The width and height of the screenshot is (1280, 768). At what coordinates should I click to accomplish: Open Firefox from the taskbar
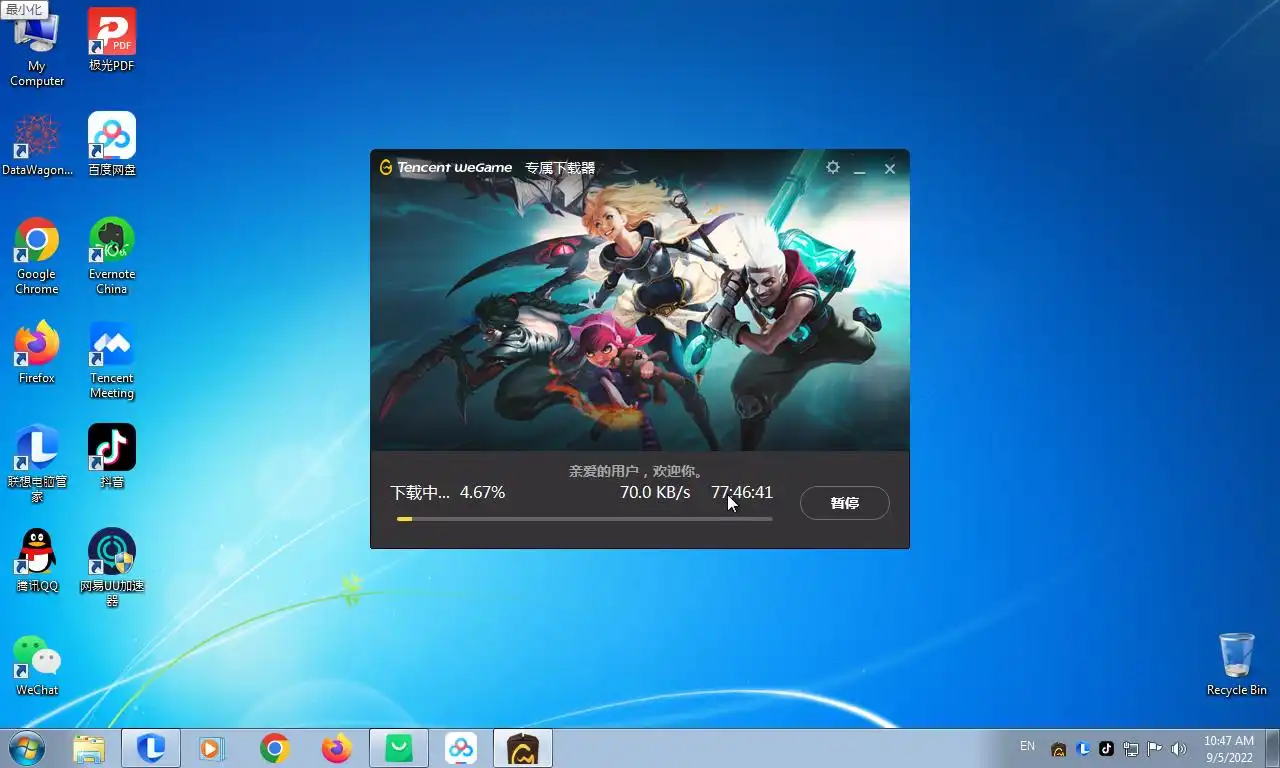pyautogui.click(x=337, y=748)
